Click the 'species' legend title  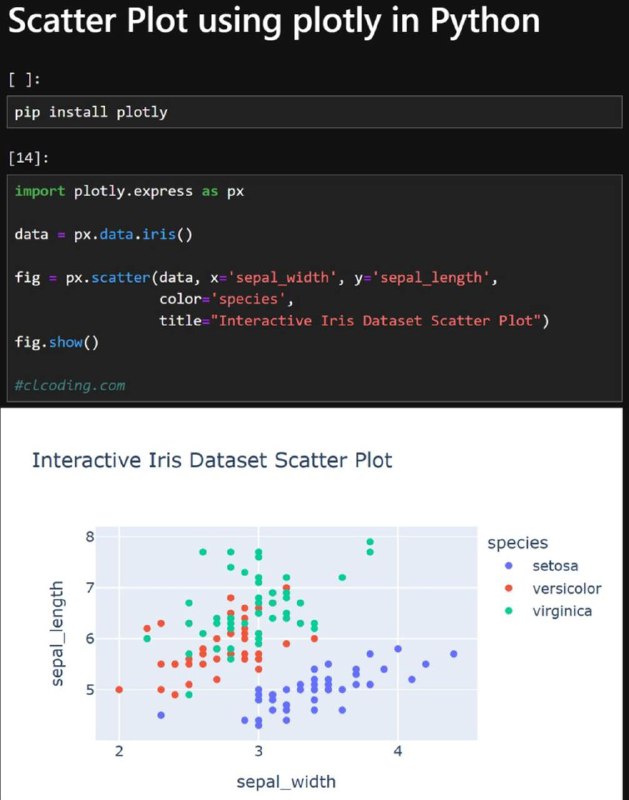point(517,543)
